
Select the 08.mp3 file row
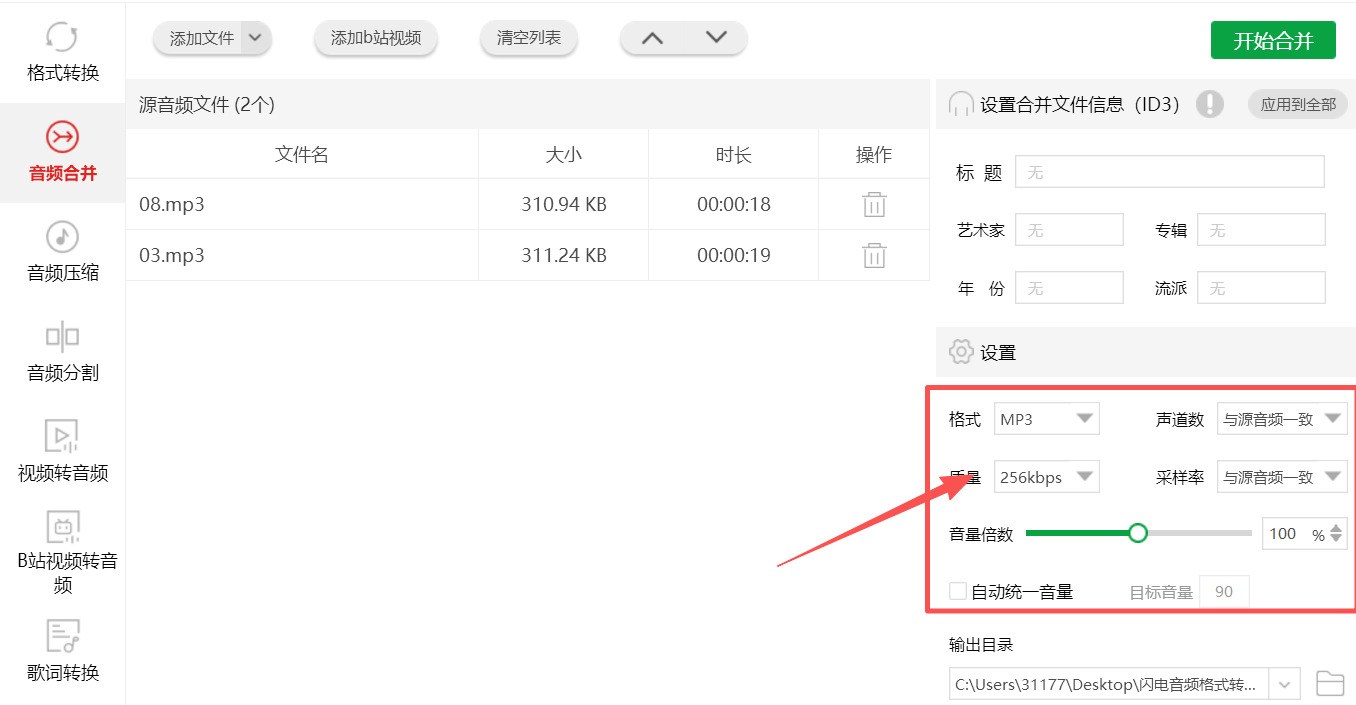click(x=527, y=205)
